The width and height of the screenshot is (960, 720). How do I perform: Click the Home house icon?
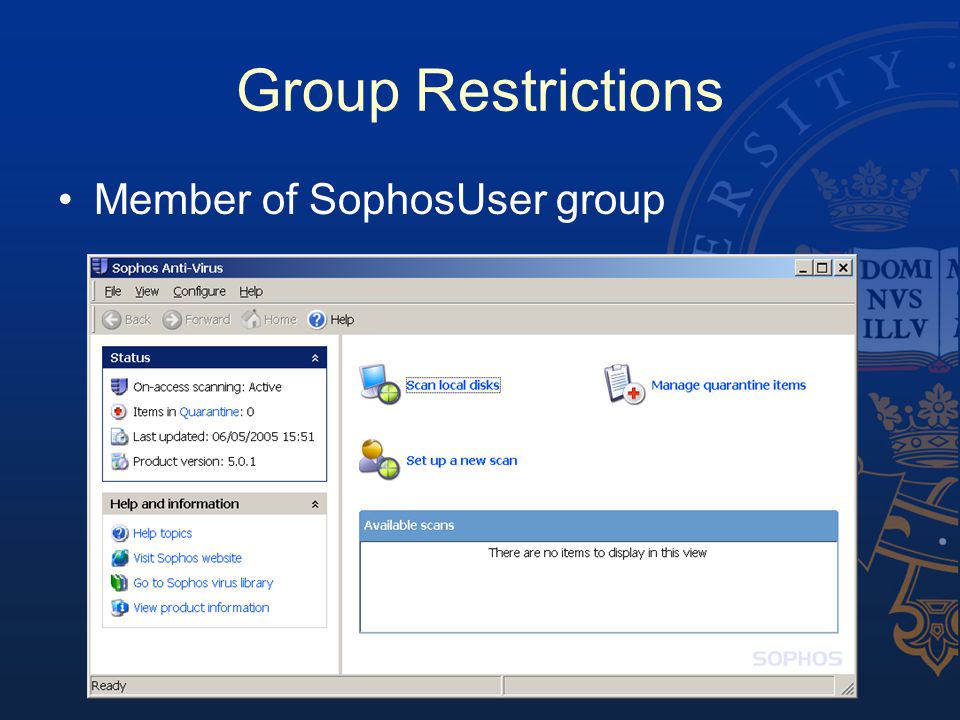pyautogui.click(x=251, y=319)
